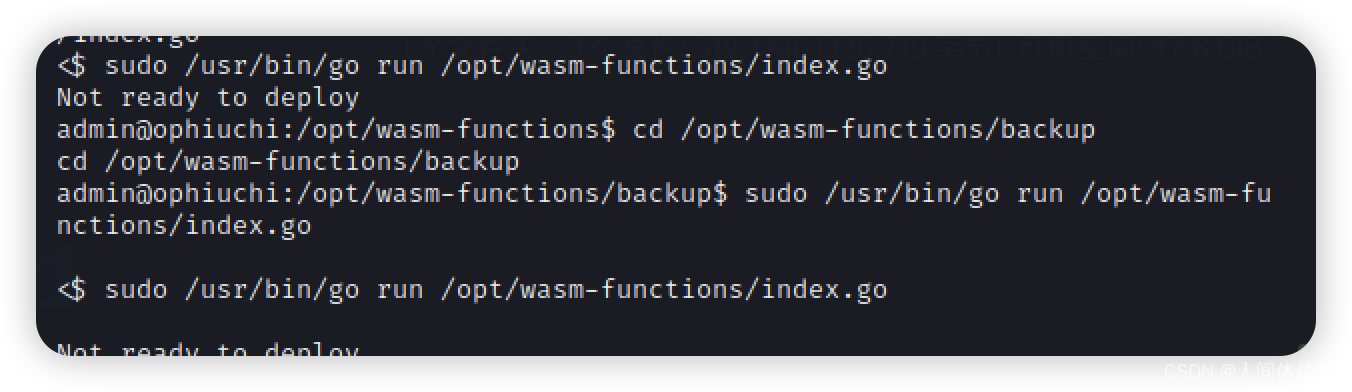Click the cut-off "Not ready to deploy" at bottom

click(208, 350)
